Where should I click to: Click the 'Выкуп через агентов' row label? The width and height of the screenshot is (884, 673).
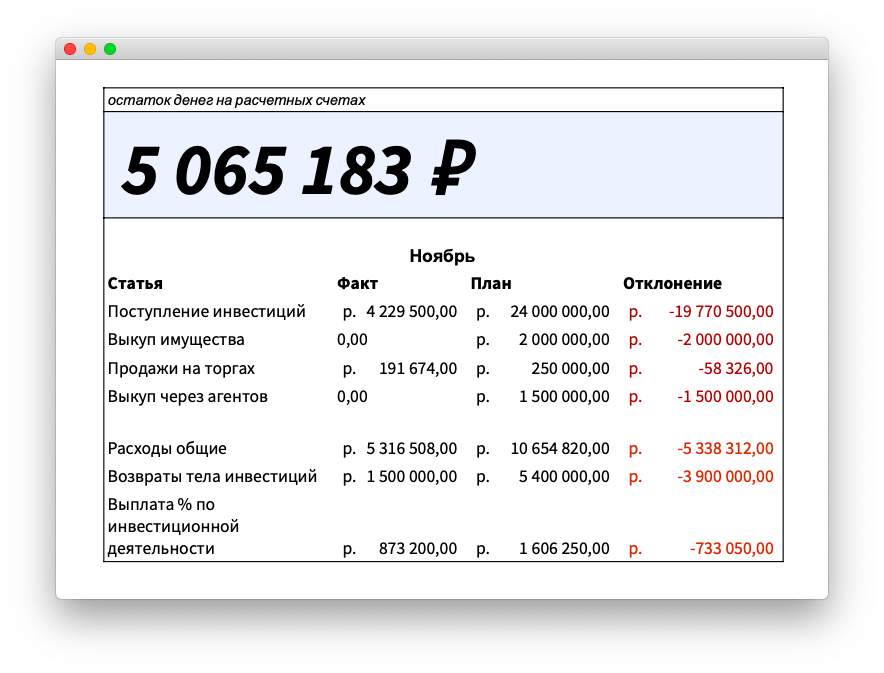tap(188, 396)
